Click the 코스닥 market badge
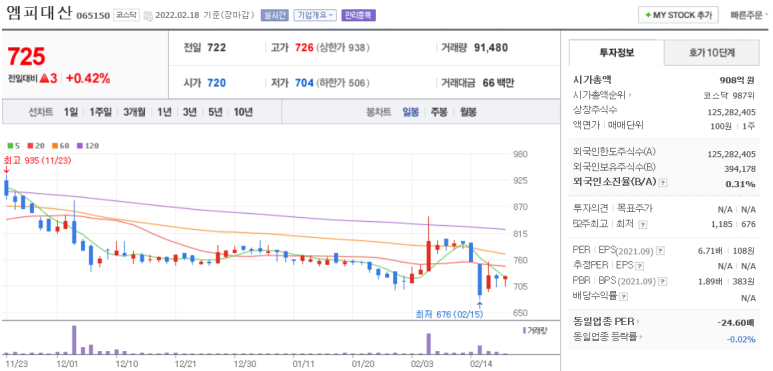 click(x=127, y=15)
